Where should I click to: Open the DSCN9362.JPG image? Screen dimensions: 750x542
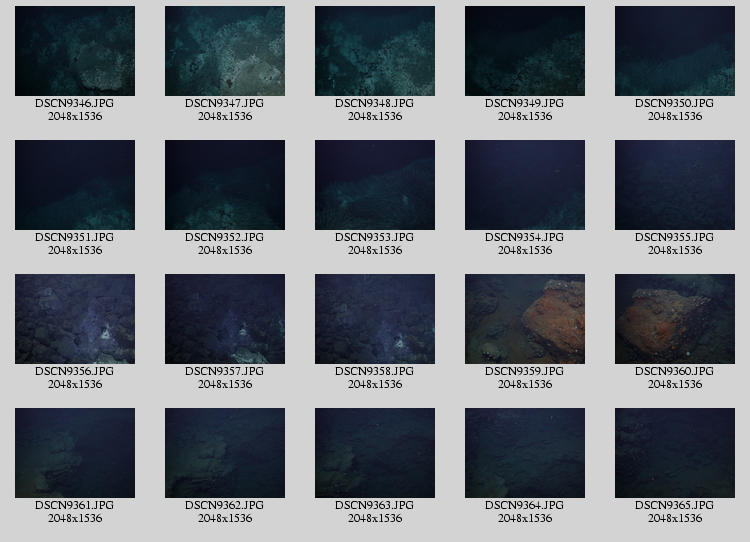pyautogui.click(x=225, y=453)
